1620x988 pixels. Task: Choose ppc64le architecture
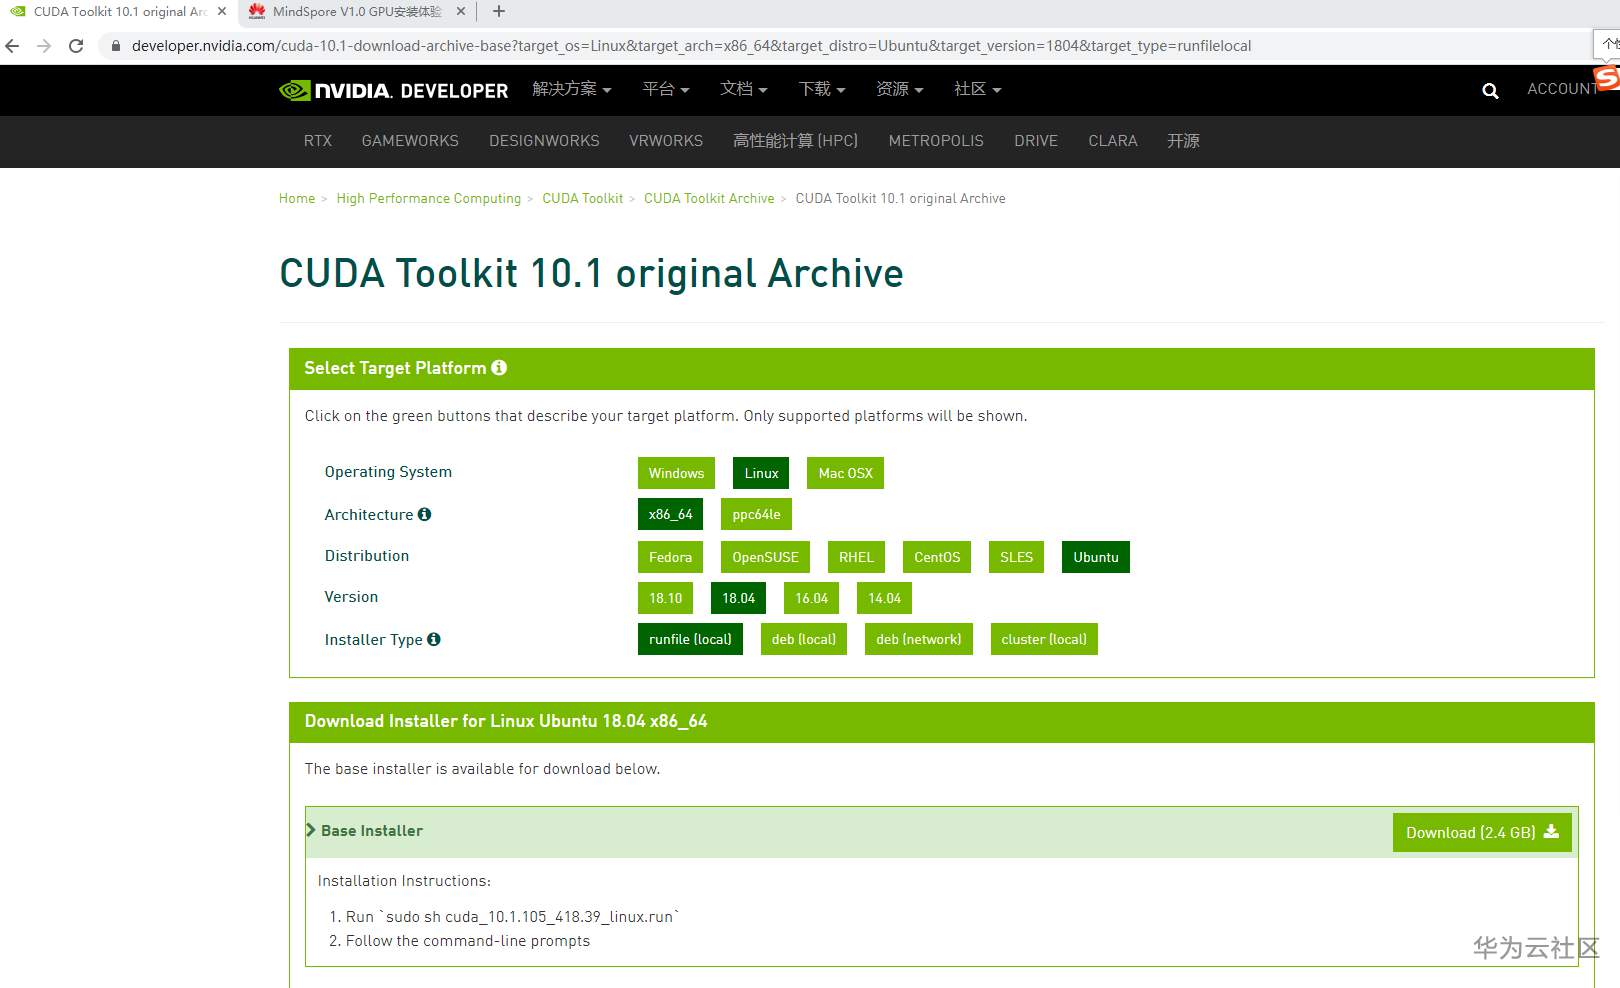tap(756, 514)
